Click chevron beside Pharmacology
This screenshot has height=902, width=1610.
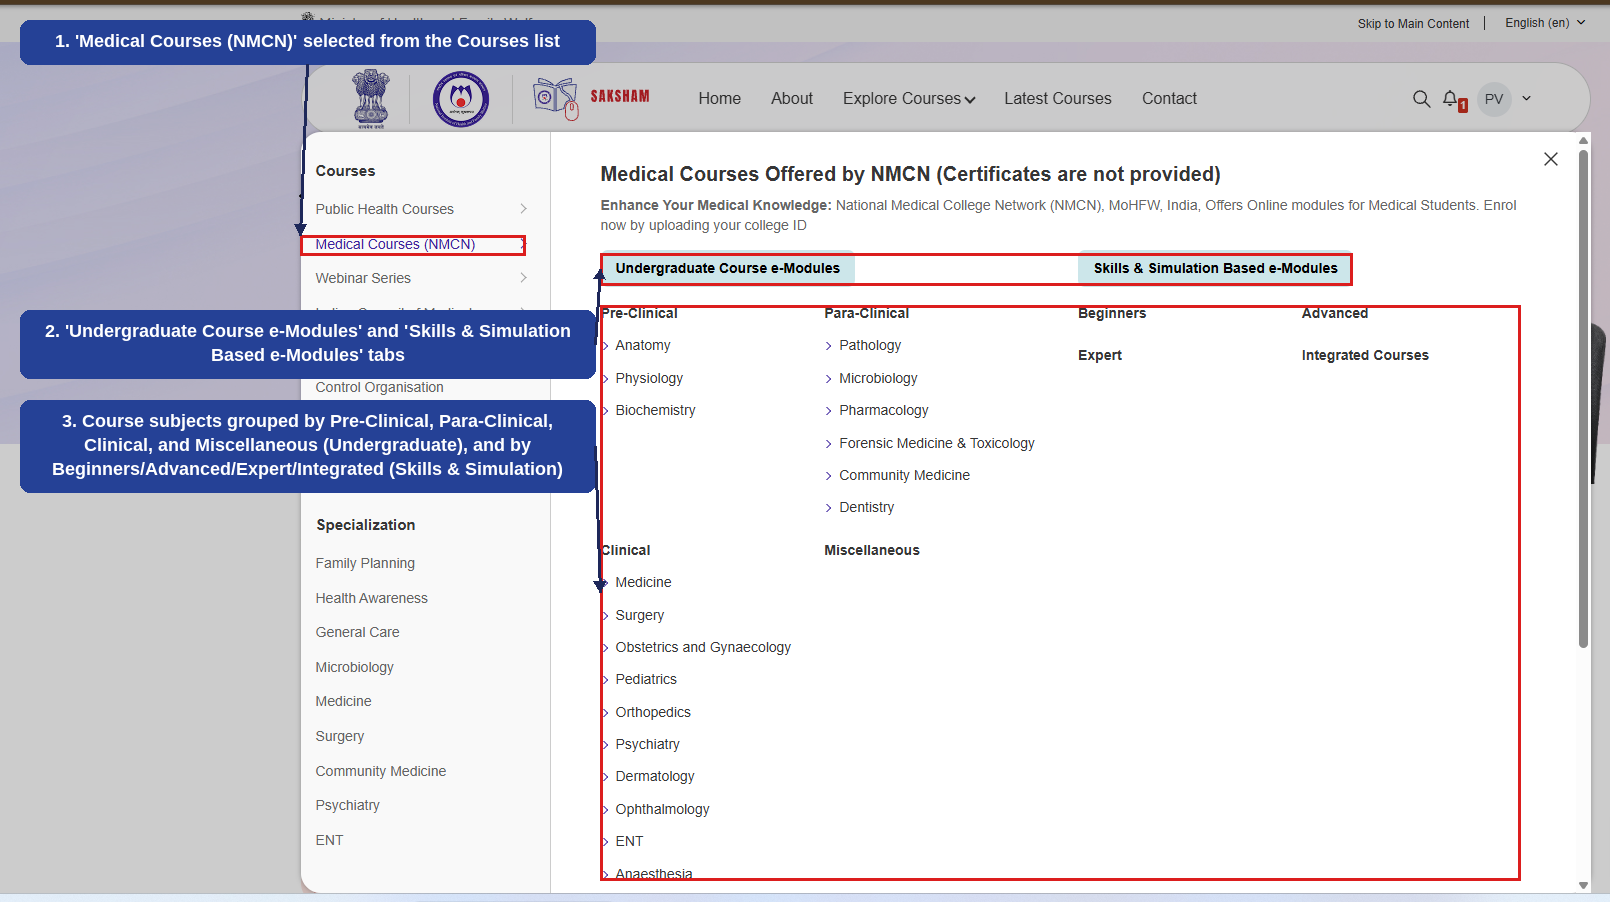pyautogui.click(x=828, y=411)
